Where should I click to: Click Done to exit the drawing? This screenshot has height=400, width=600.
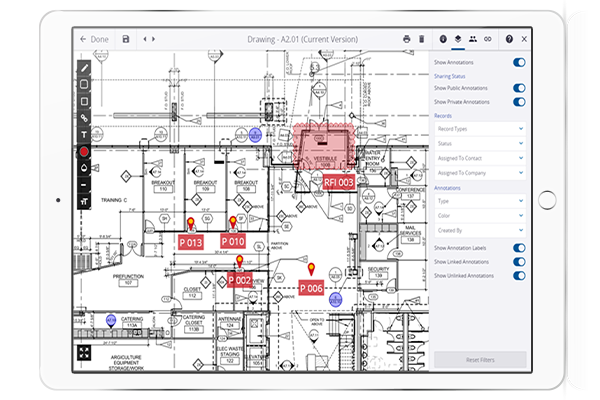pyautogui.click(x=95, y=39)
